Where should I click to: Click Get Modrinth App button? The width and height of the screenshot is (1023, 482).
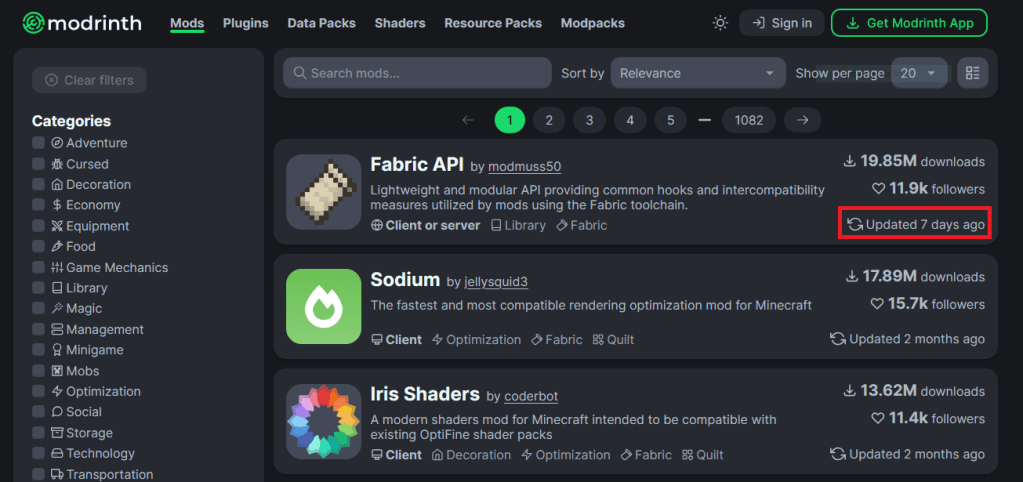[x=909, y=23]
